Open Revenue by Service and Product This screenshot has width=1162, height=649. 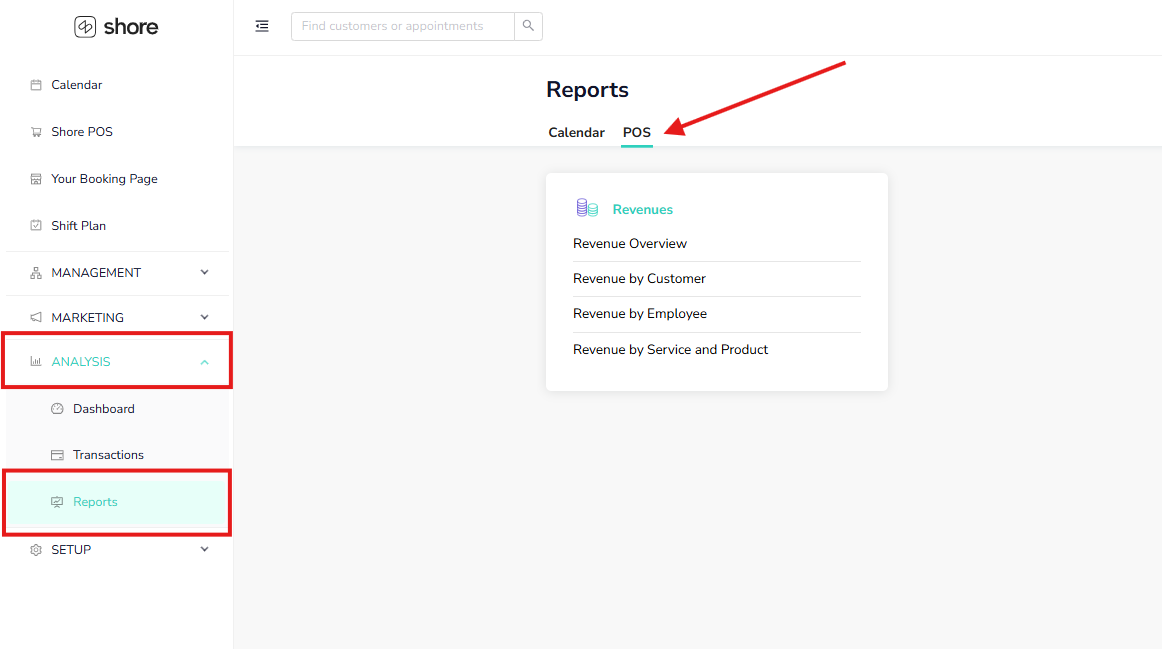click(x=670, y=350)
